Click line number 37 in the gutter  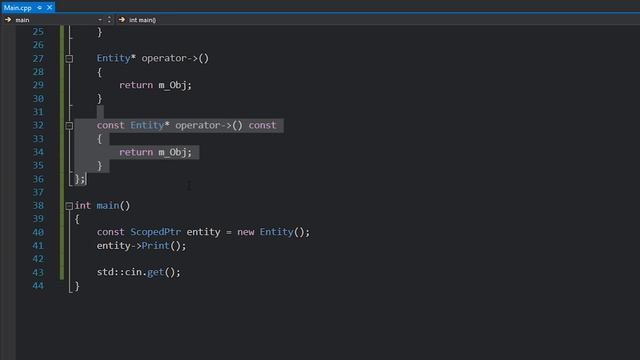click(38, 192)
